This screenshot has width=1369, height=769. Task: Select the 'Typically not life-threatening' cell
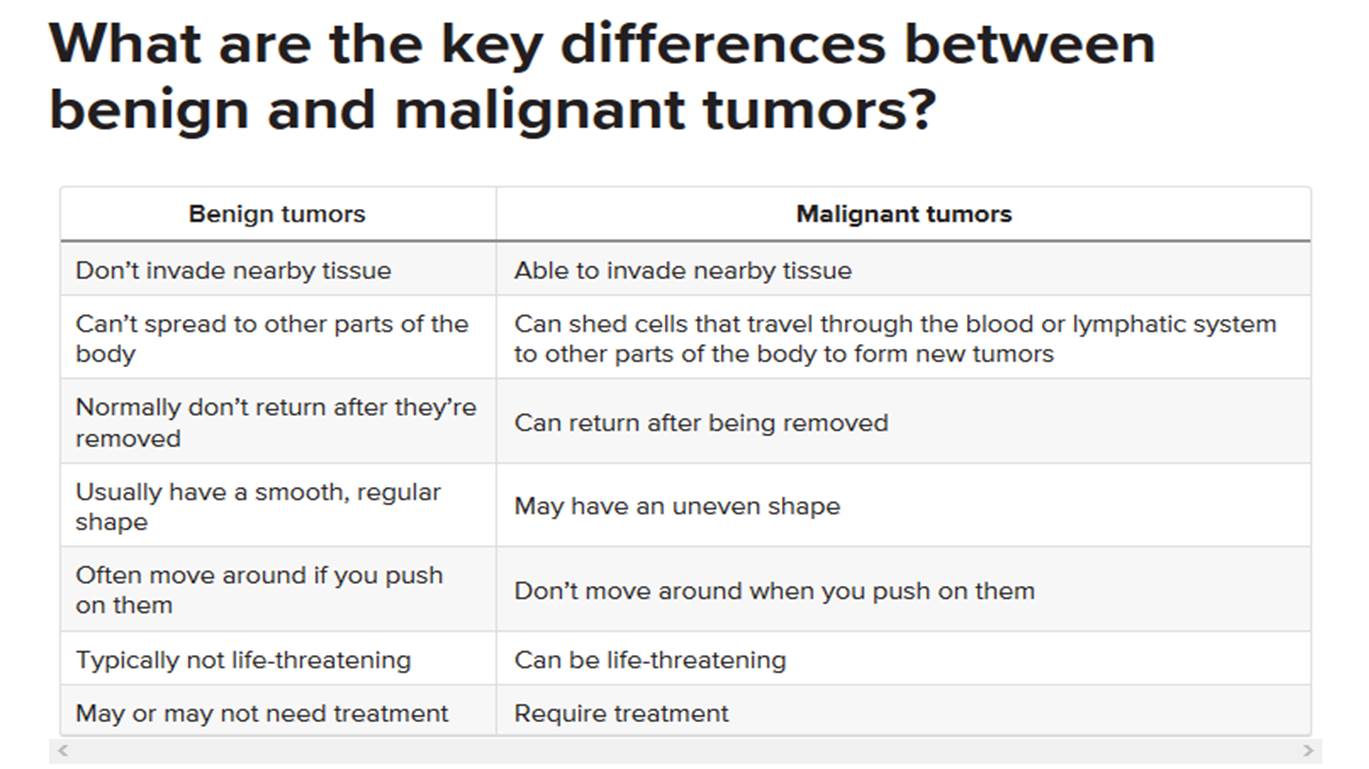coord(278,659)
